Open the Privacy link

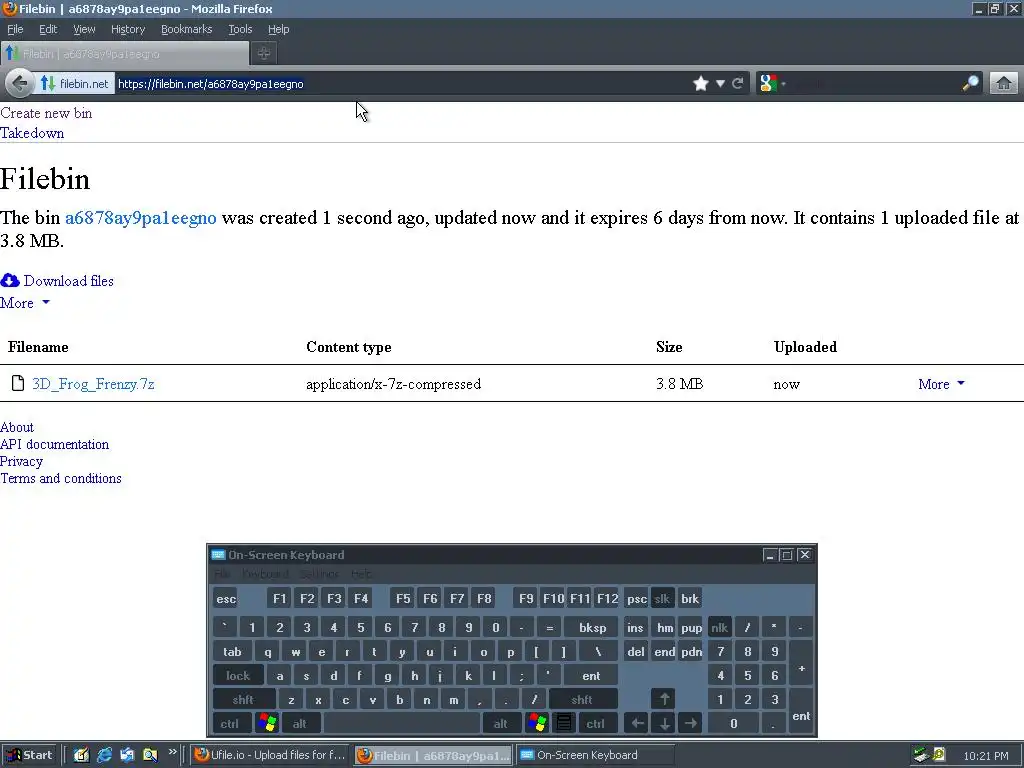pos(22,461)
